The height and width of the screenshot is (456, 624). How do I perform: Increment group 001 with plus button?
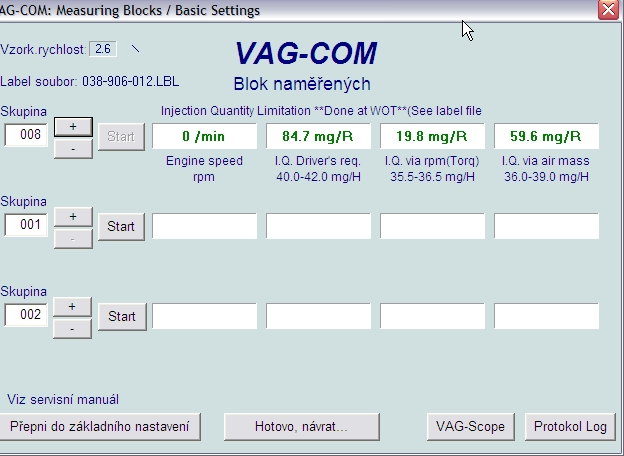click(72, 216)
